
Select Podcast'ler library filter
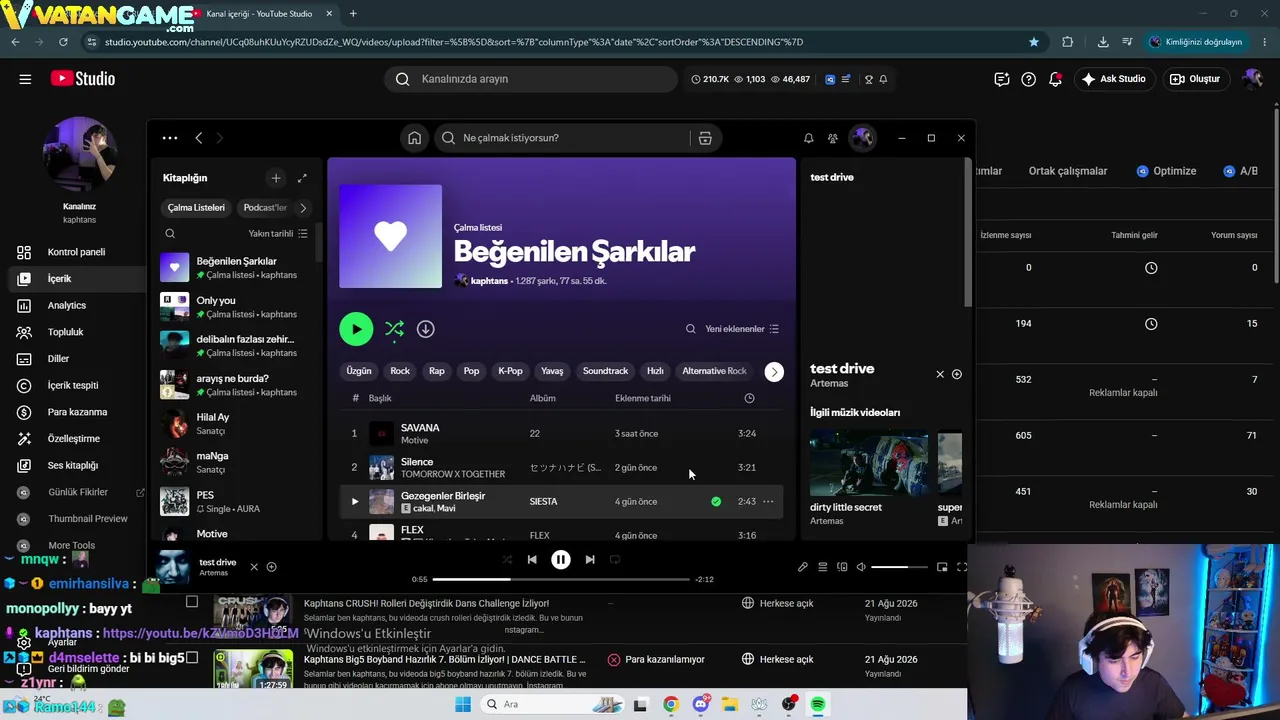coord(265,208)
